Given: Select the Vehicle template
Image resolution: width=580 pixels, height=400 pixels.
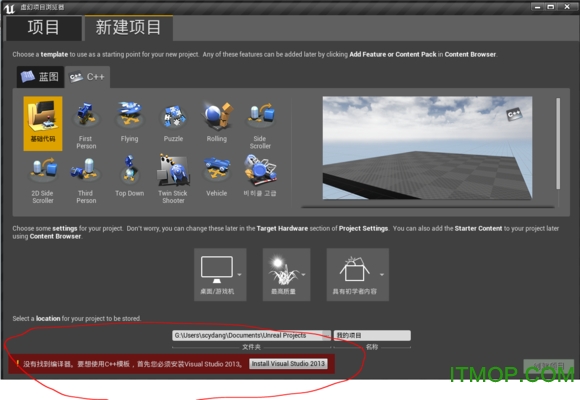Looking at the screenshot, I should coord(217,177).
